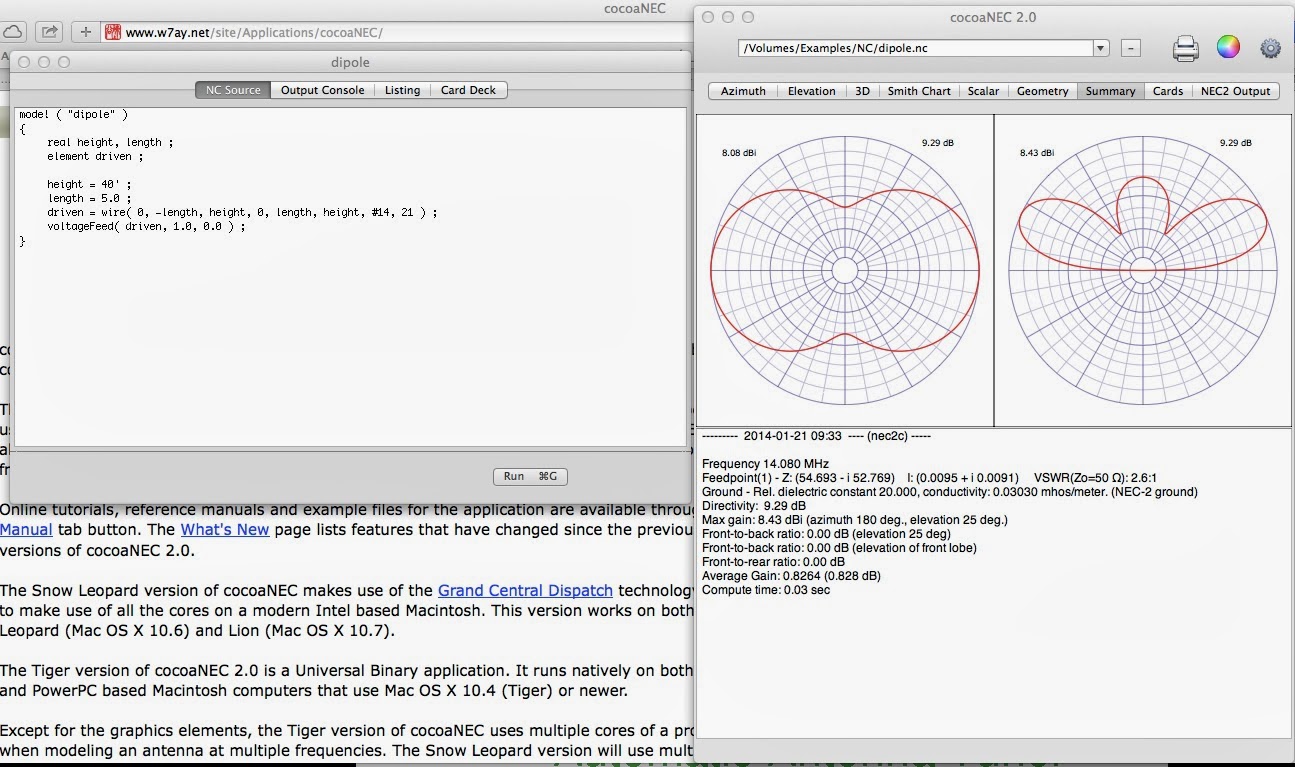This screenshot has width=1295, height=767.
Task: Click the Safari share icon
Action: 50,32
